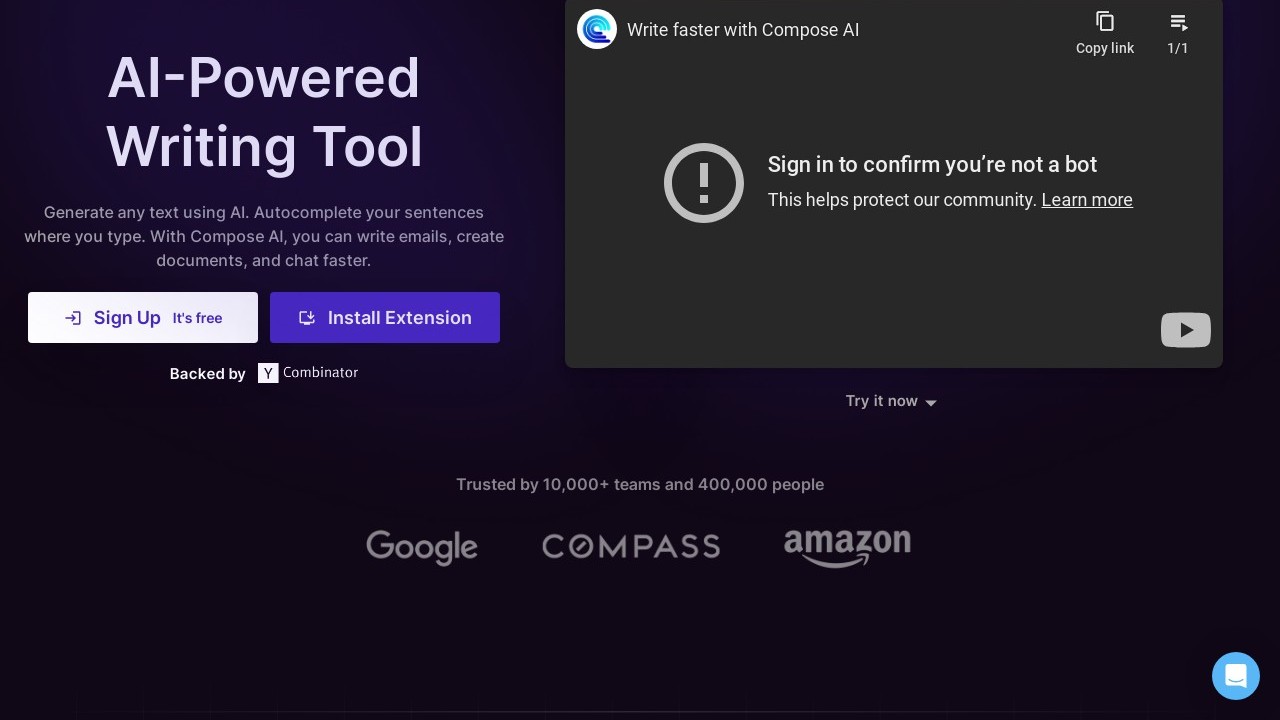Expand the Try it now arrow
The height and width of the screenshot is (720, 1280).
931,402
